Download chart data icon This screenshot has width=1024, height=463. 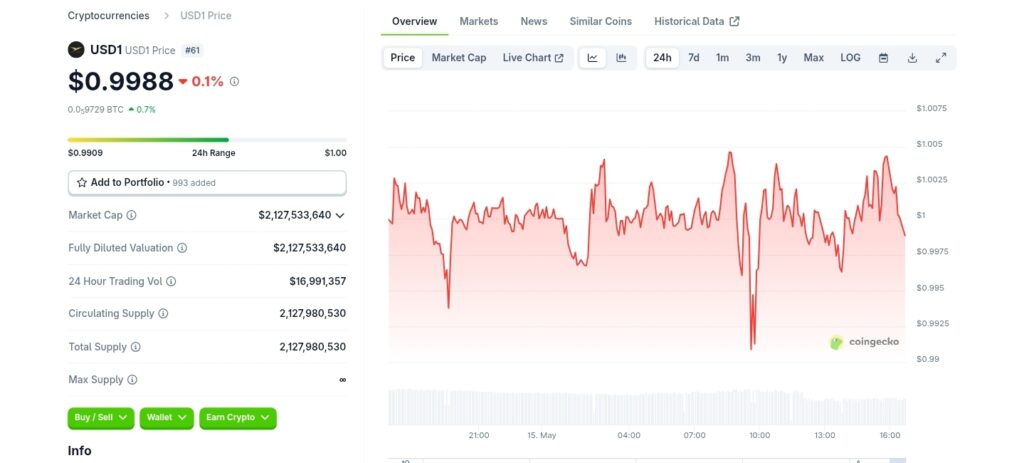click(x=912, y=57)
